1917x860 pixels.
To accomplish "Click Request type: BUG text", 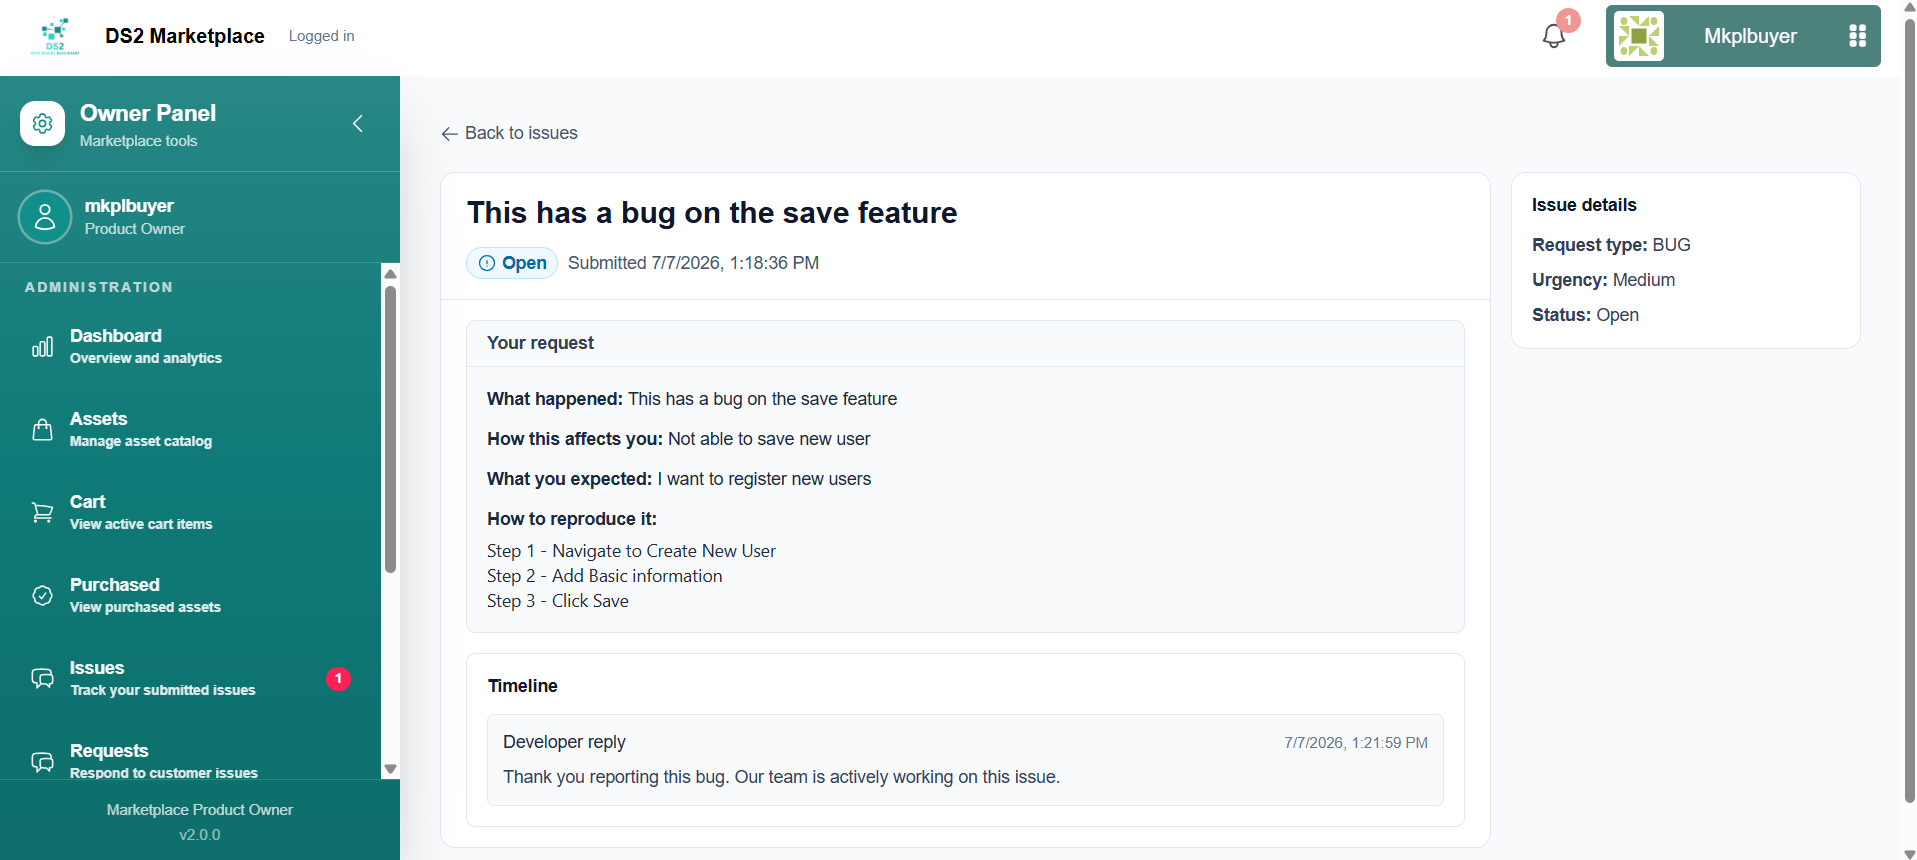I will tap(1611, 245).
